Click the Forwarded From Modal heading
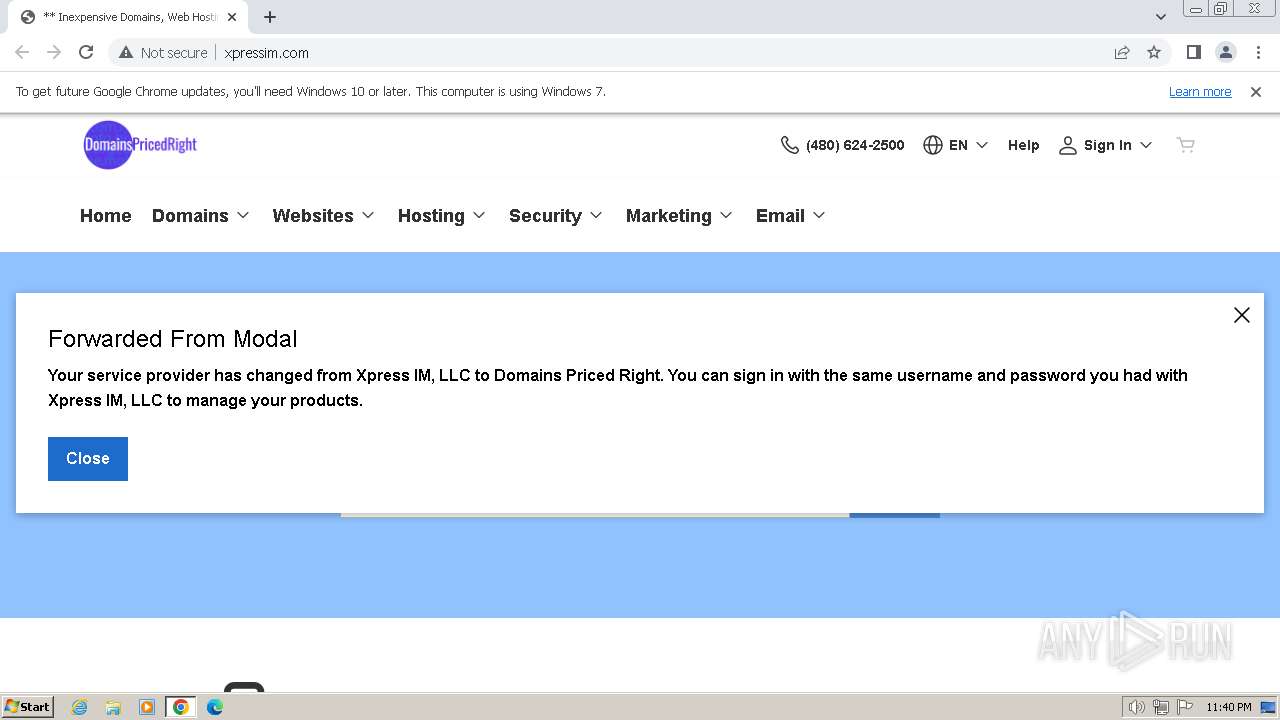This screenshot has width=1280, height=720. click(173, 339)
